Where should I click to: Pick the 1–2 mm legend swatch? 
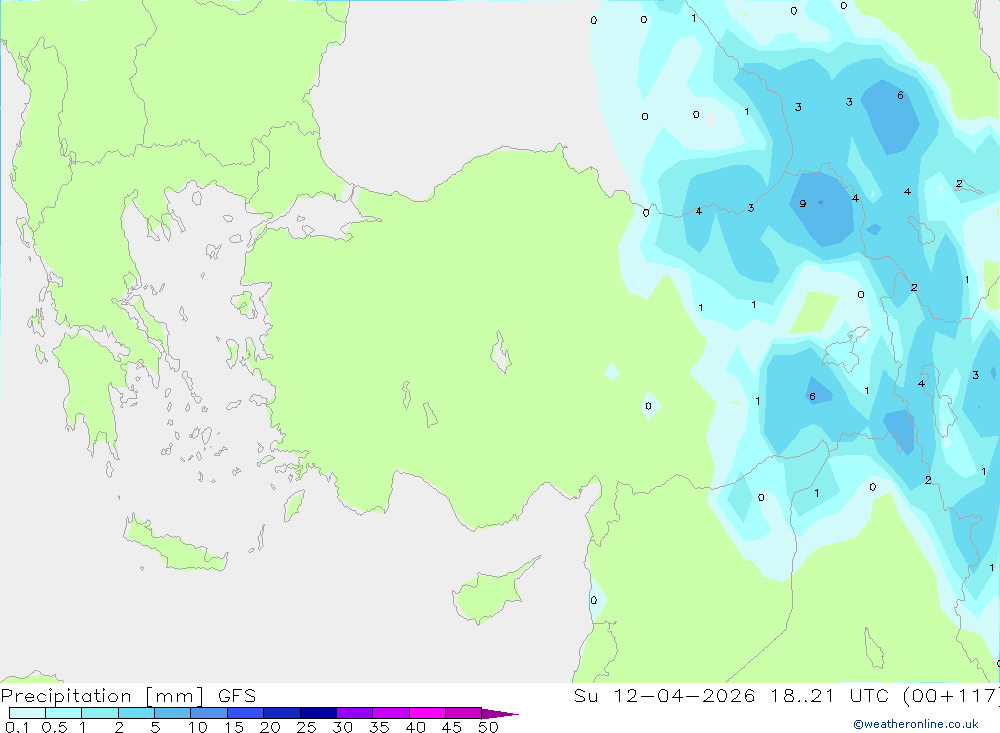[x=99, y=713]
